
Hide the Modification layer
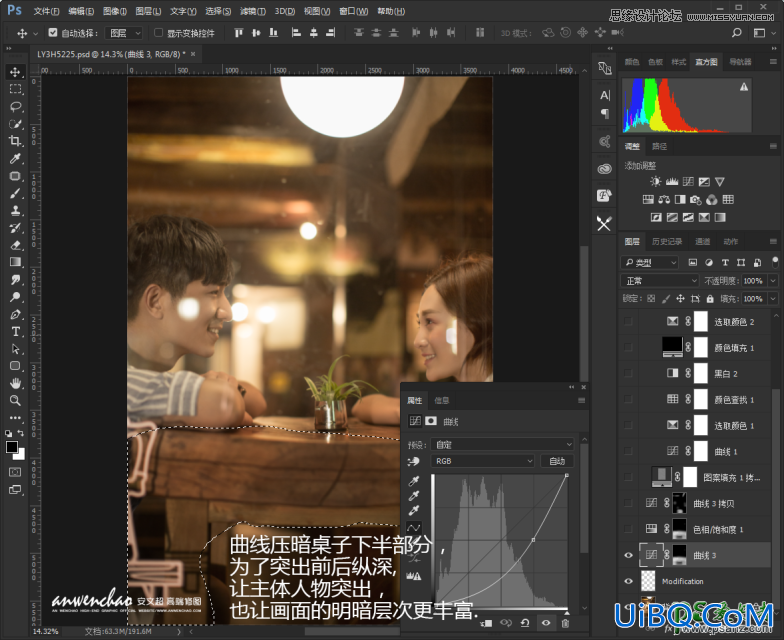628,581
